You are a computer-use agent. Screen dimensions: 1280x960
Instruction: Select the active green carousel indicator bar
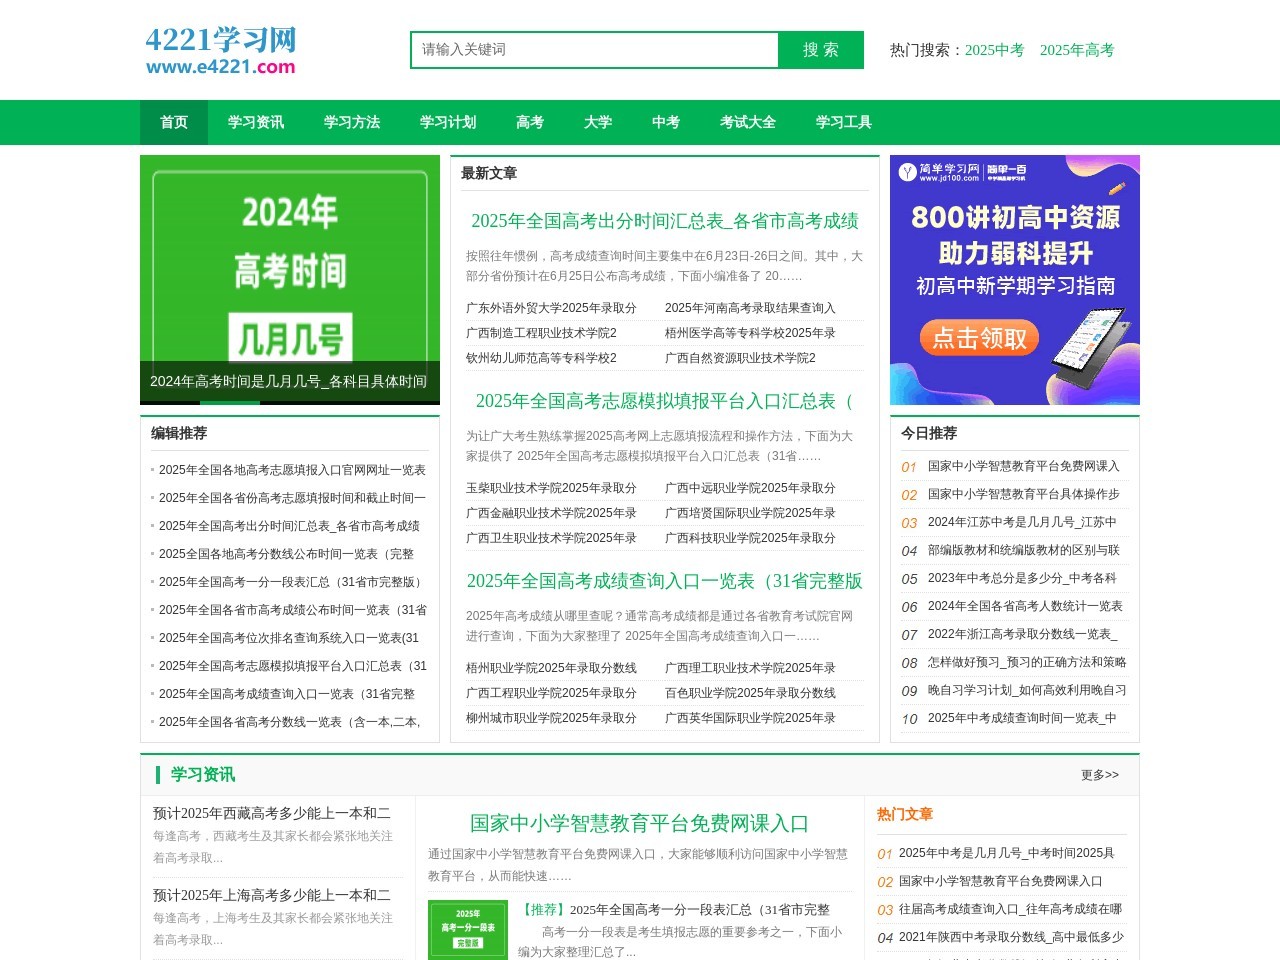[x=230, y=400]
